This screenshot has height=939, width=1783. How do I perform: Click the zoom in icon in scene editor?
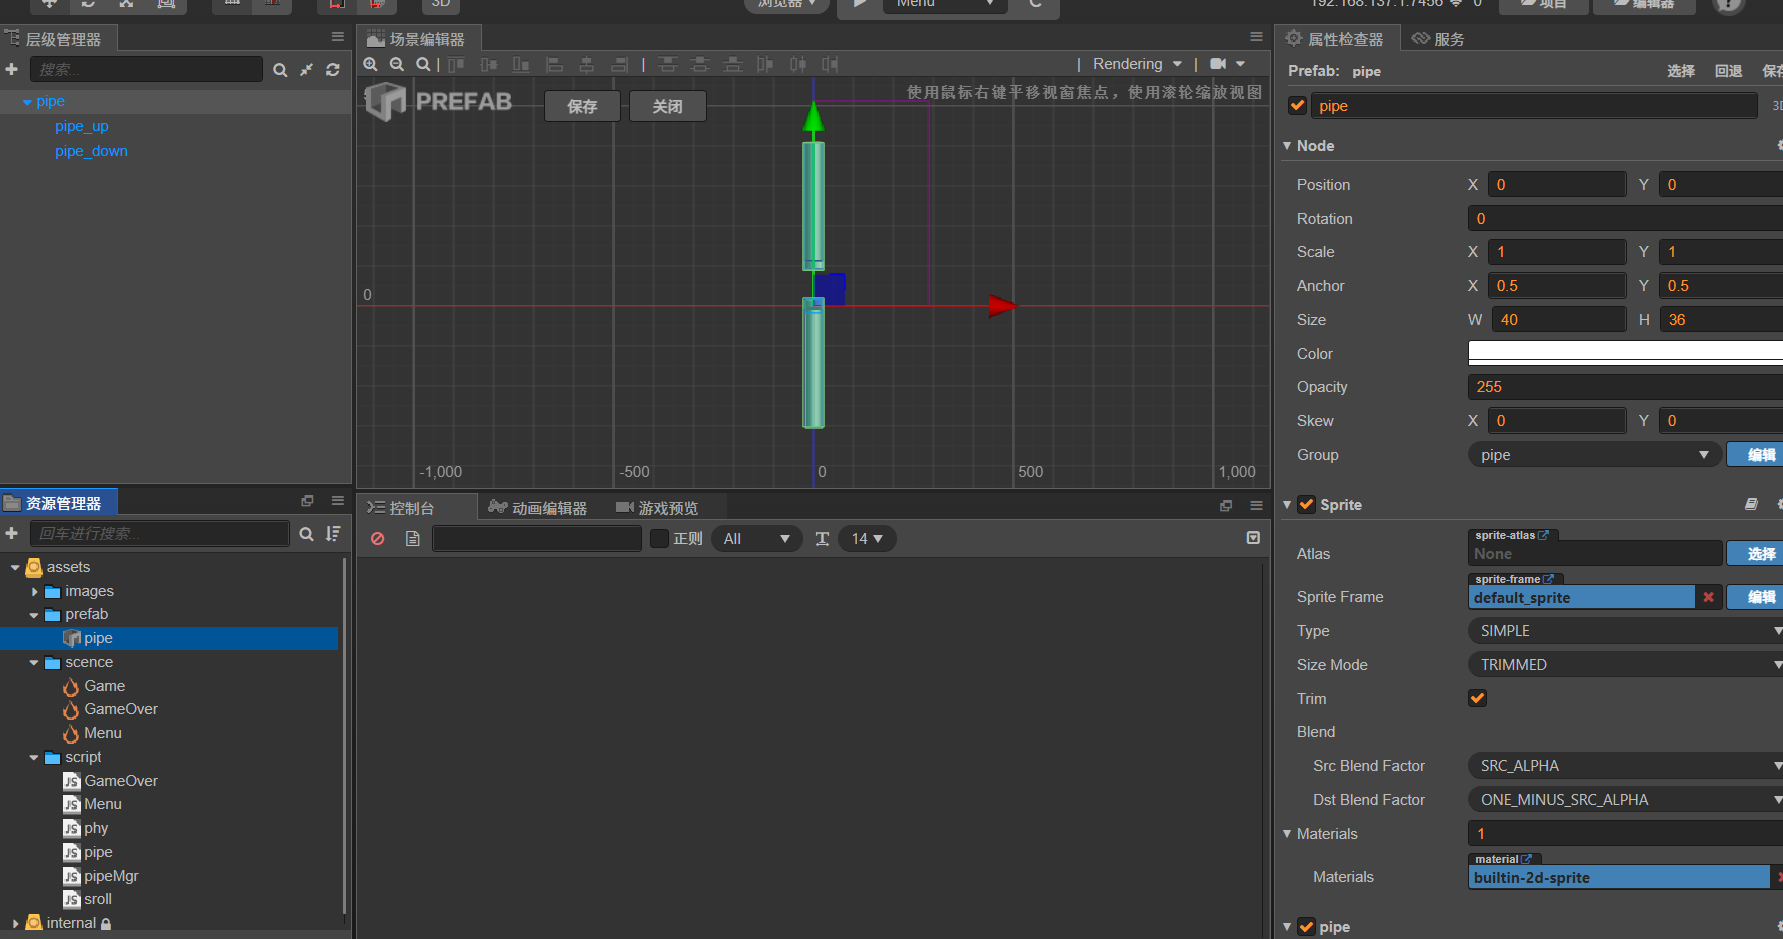point(370,64)
